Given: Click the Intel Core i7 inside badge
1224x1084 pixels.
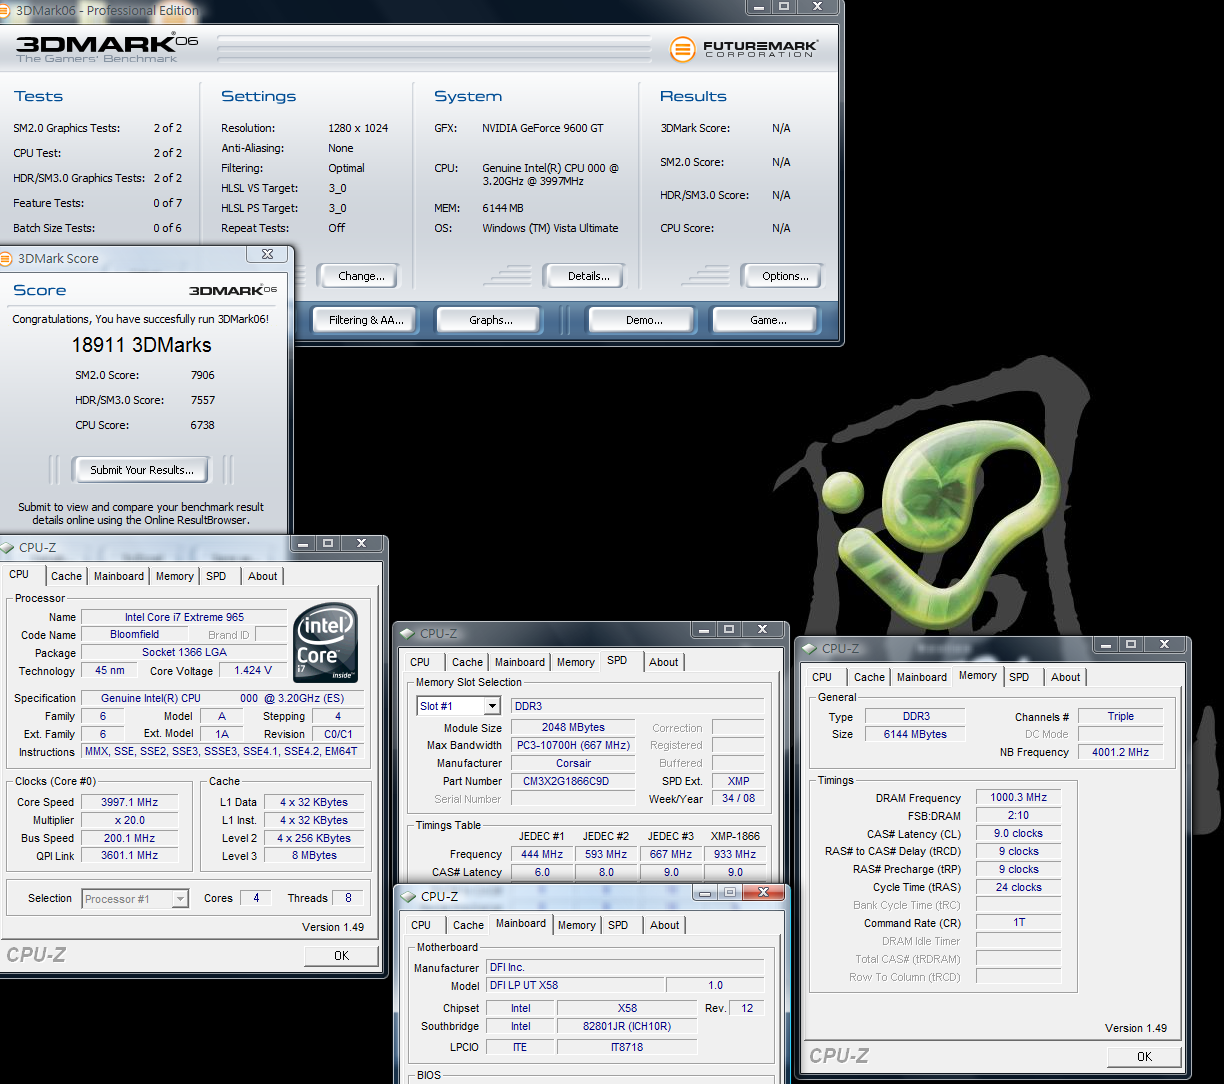Looking at the screenshot, I should point(326,642).
